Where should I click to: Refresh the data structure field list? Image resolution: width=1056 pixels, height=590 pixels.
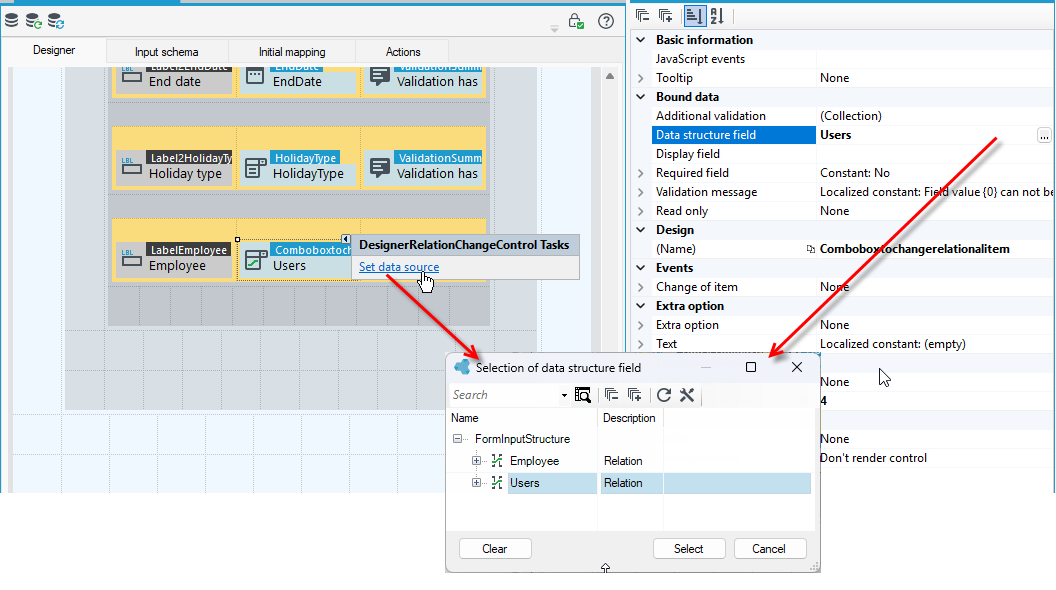[x=664, y=395]
